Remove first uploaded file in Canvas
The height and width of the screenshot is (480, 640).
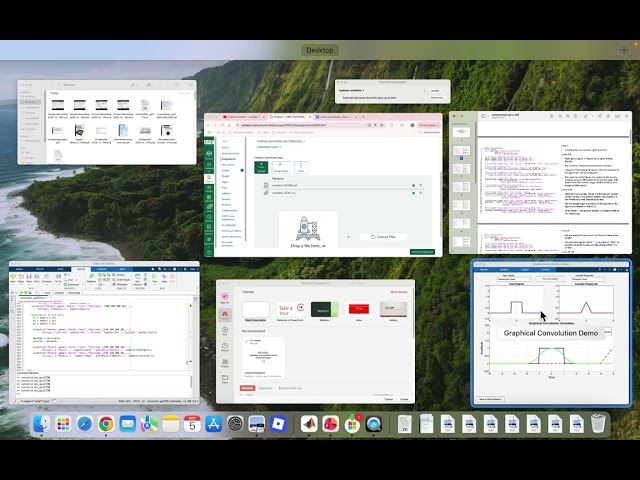[x=421, y=185]
